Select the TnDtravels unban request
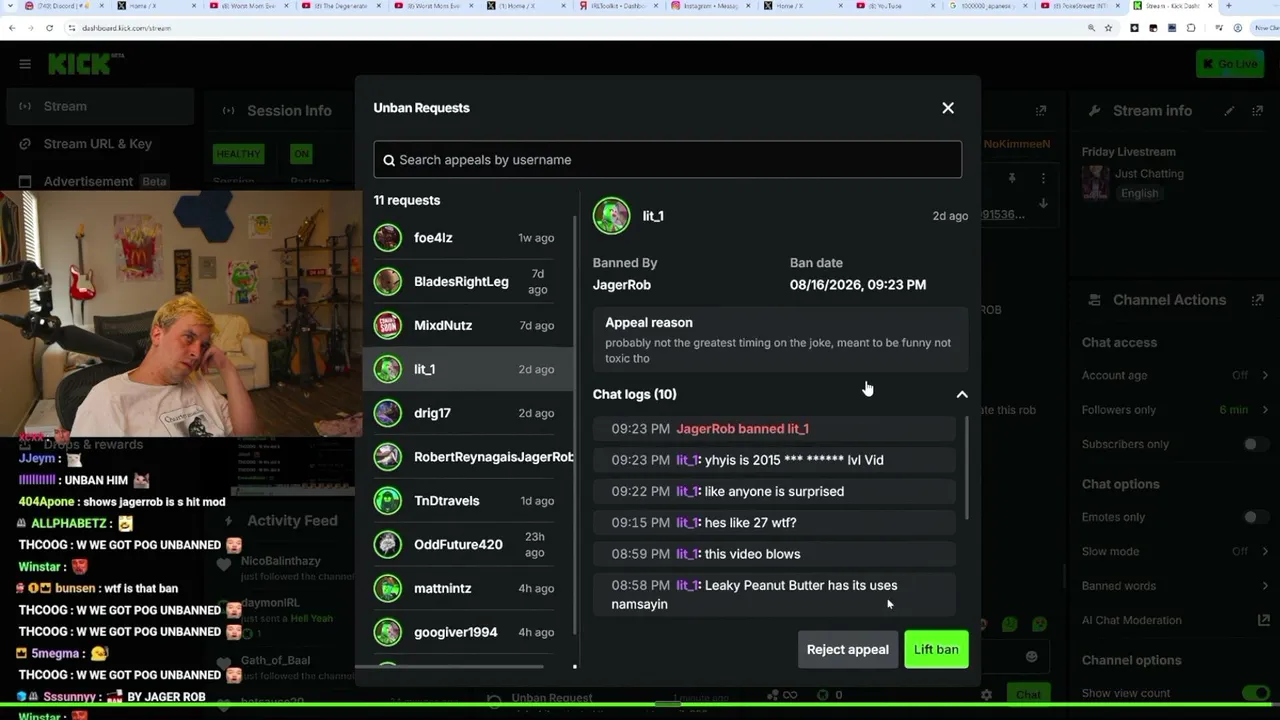Image resolution: width=1280 pixels, height=720 pixels. (468, 501)
